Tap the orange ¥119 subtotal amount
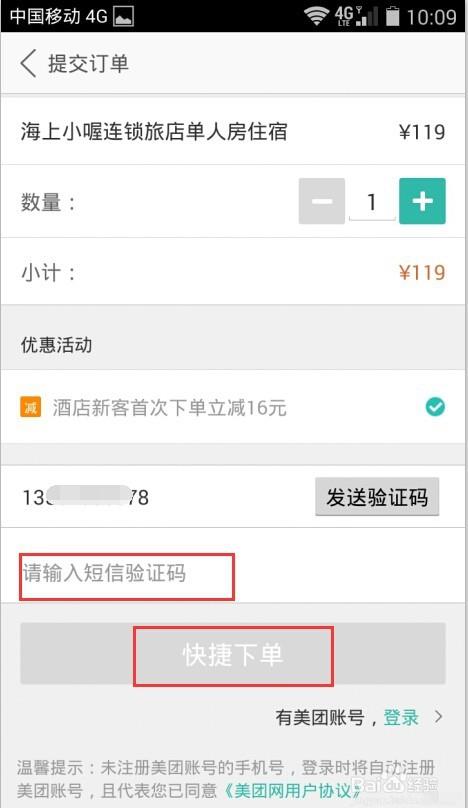This screenshot has width=468, height=808. point(422,272)
